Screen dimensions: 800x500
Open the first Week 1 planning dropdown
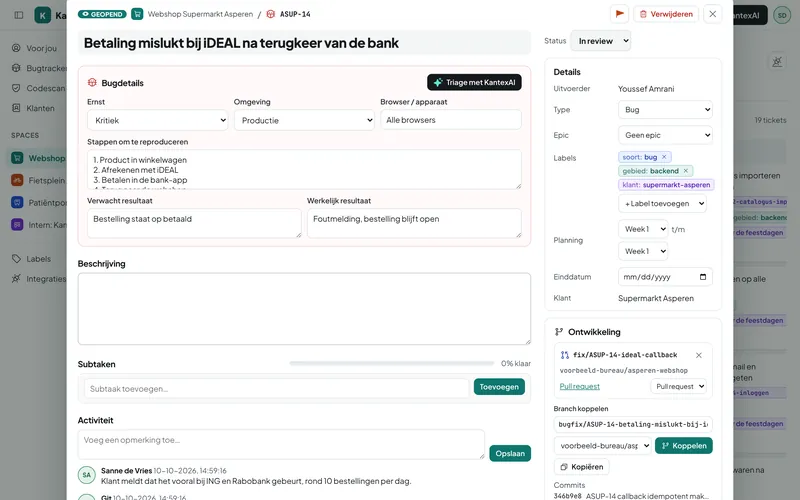click(x=642, y=229)
